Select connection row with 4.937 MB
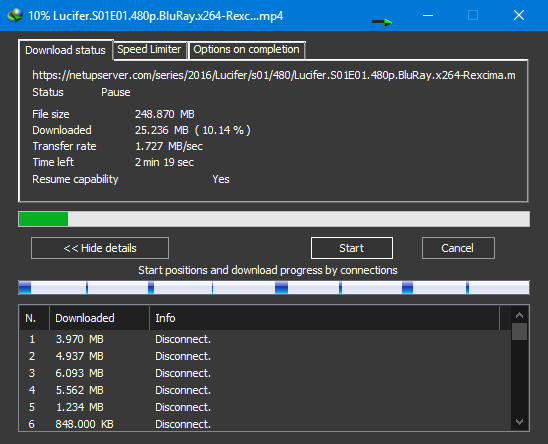The image size is (548, 444). [x=265, y=356]
